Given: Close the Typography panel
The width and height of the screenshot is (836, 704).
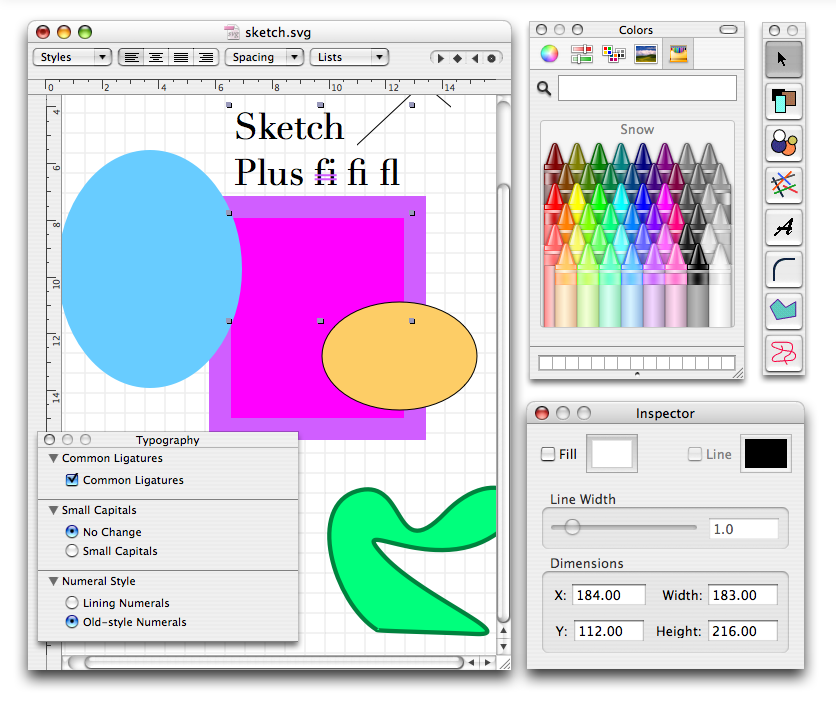Looking at the screenshot, I should coord(50,439).
